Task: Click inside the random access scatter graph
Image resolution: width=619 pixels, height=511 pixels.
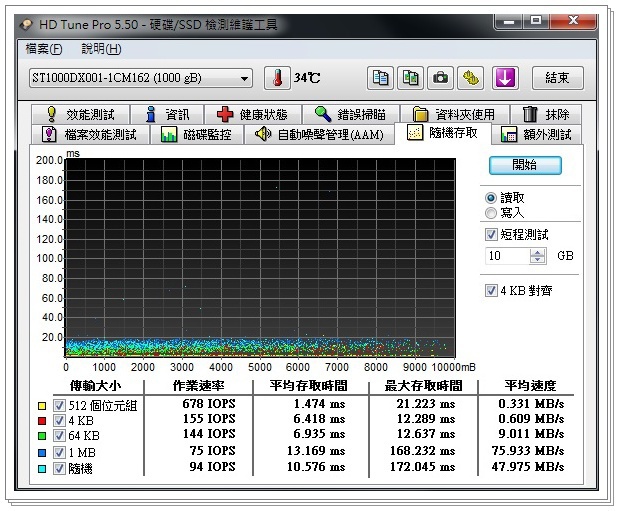Action: click(260, 258)
